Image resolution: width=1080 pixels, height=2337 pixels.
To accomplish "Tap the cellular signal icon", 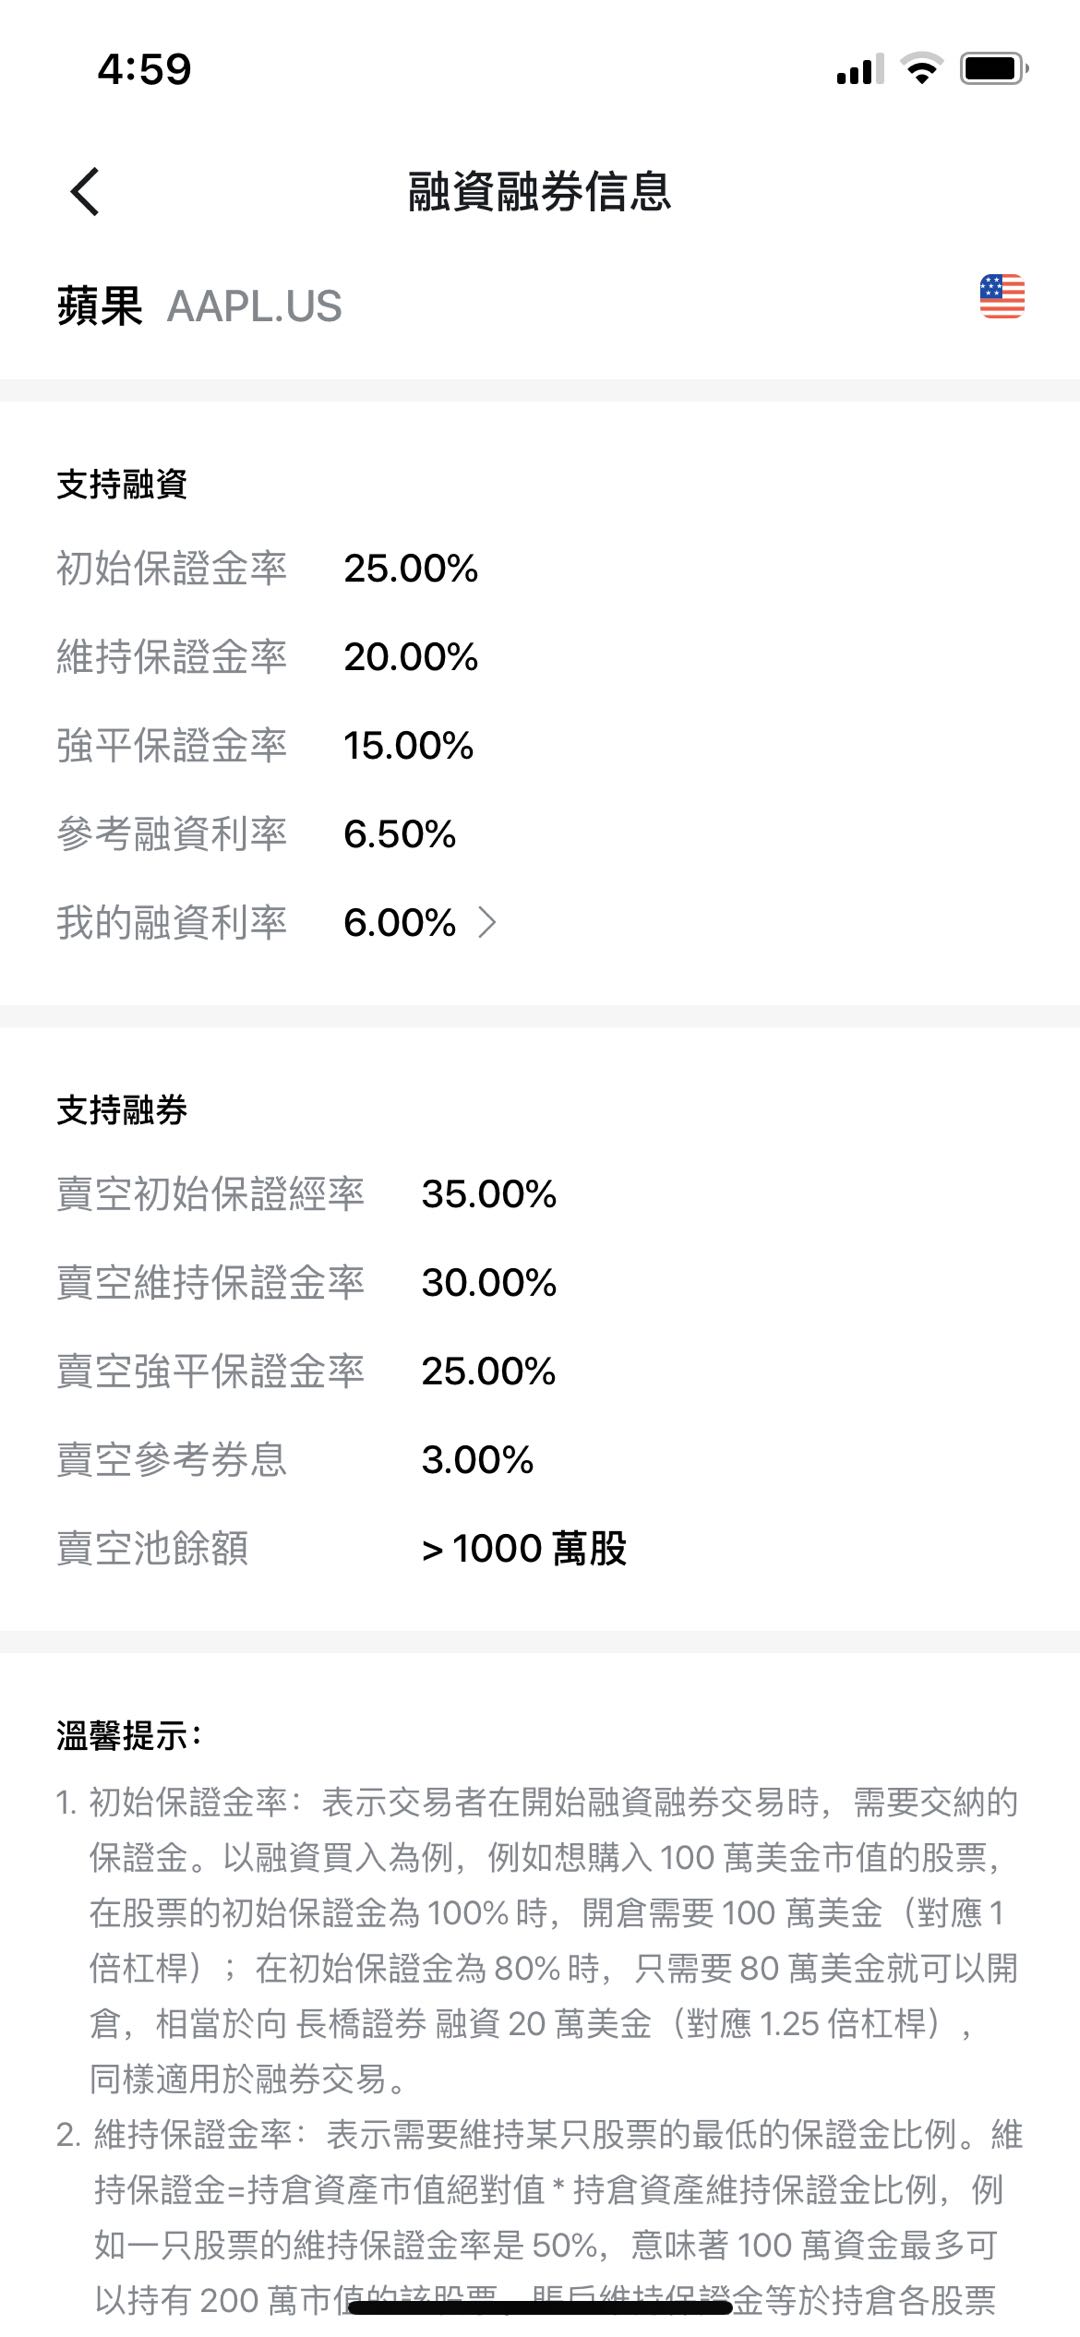I will click(860, 69).
